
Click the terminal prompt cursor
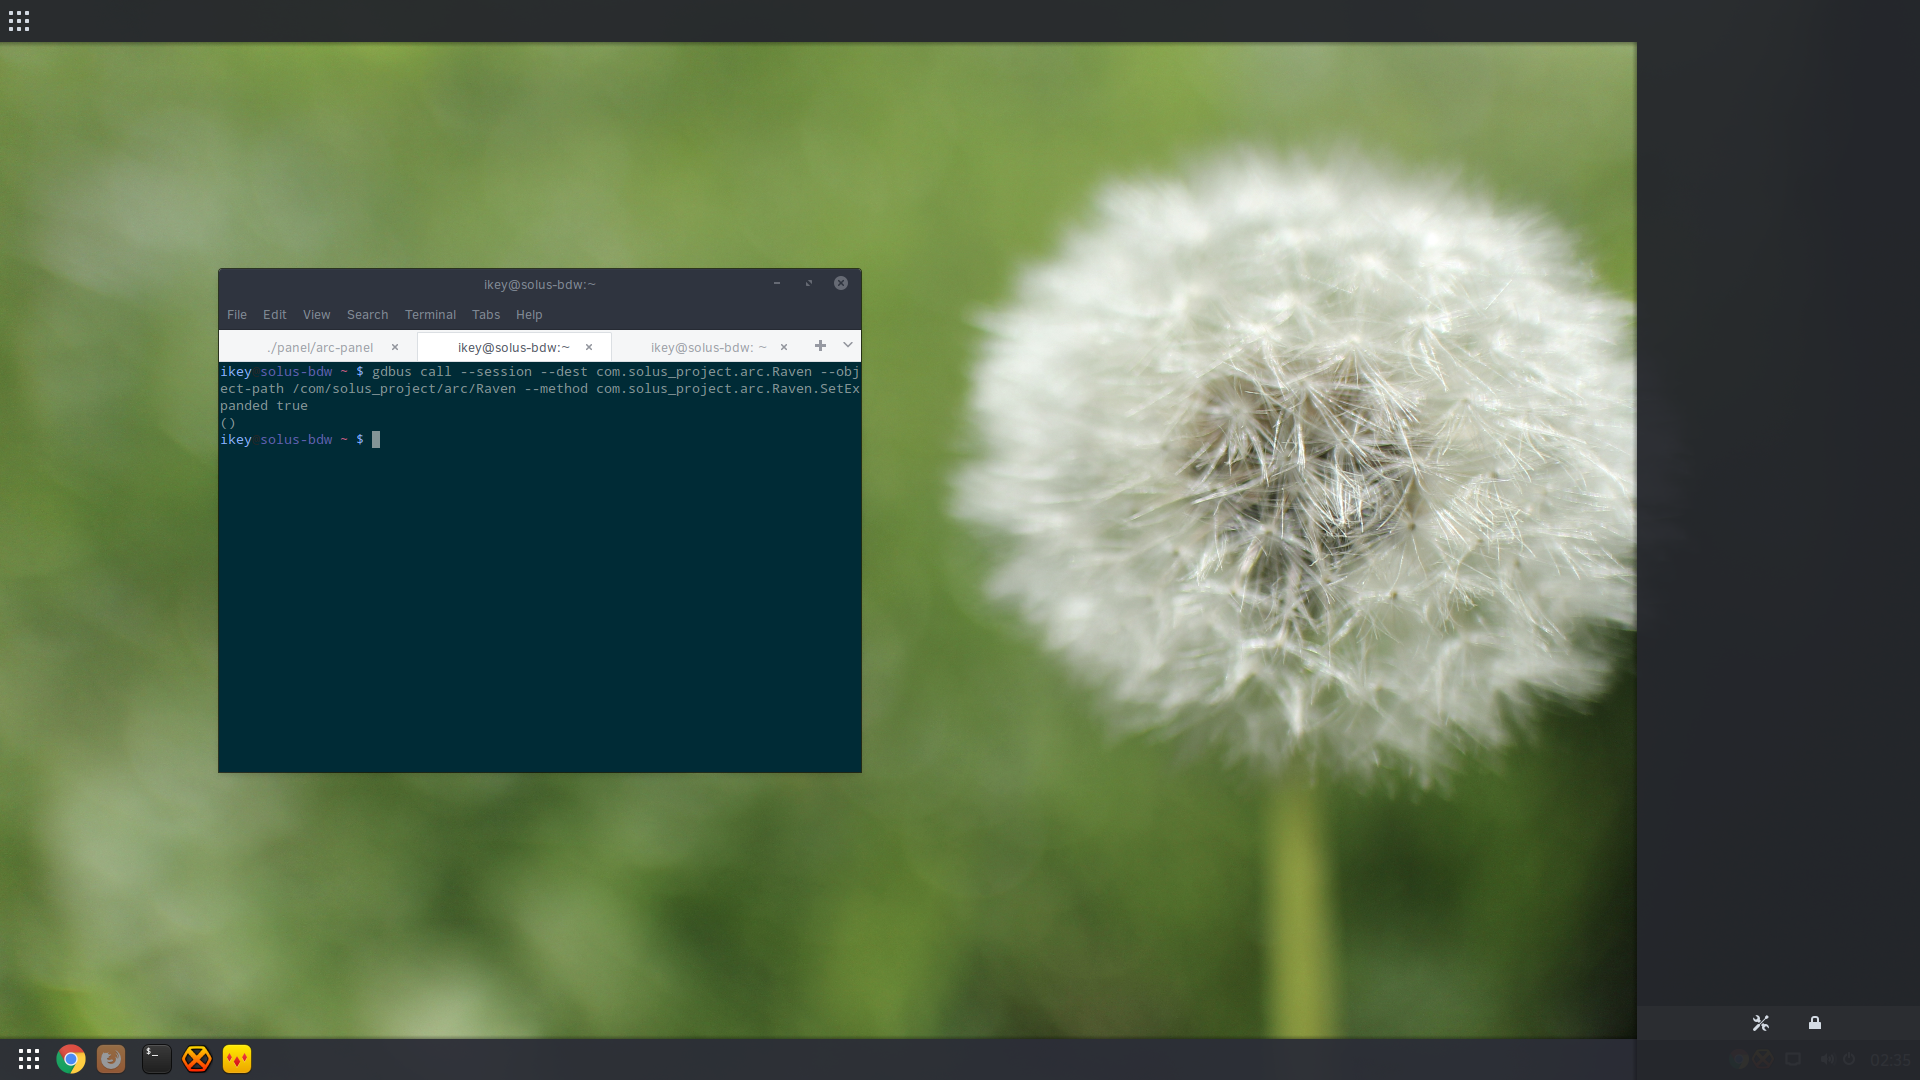point(376,440)
